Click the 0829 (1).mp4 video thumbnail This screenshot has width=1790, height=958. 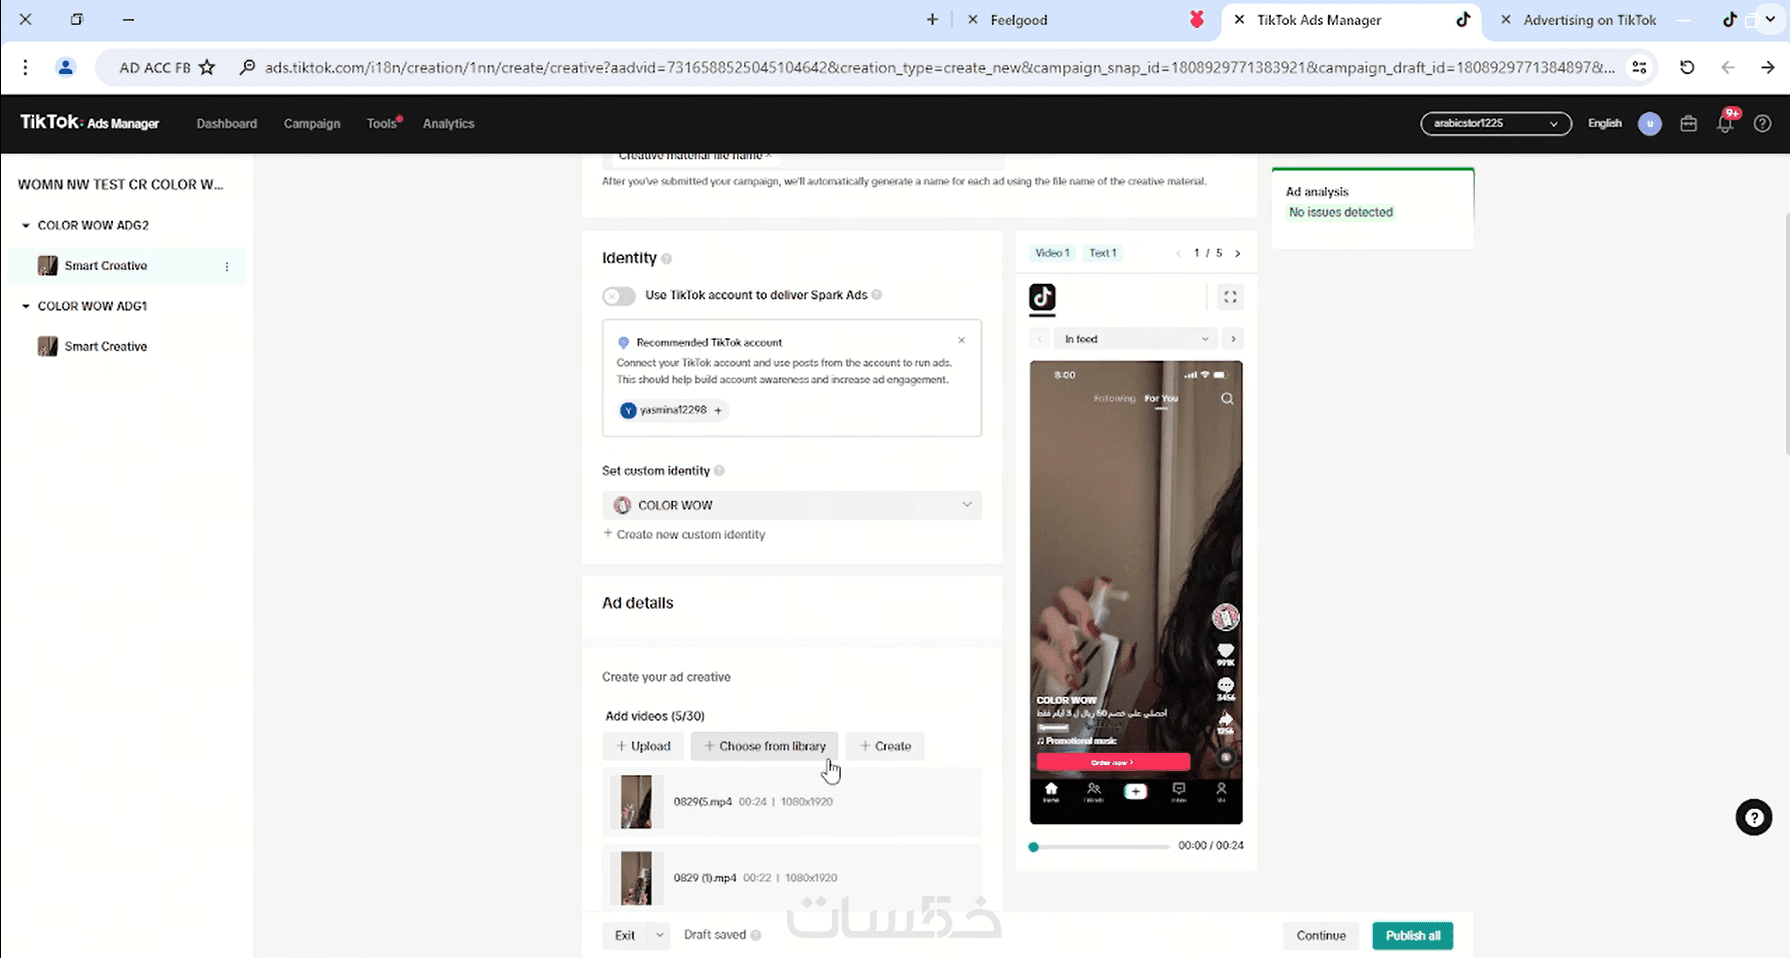point(636,878)
